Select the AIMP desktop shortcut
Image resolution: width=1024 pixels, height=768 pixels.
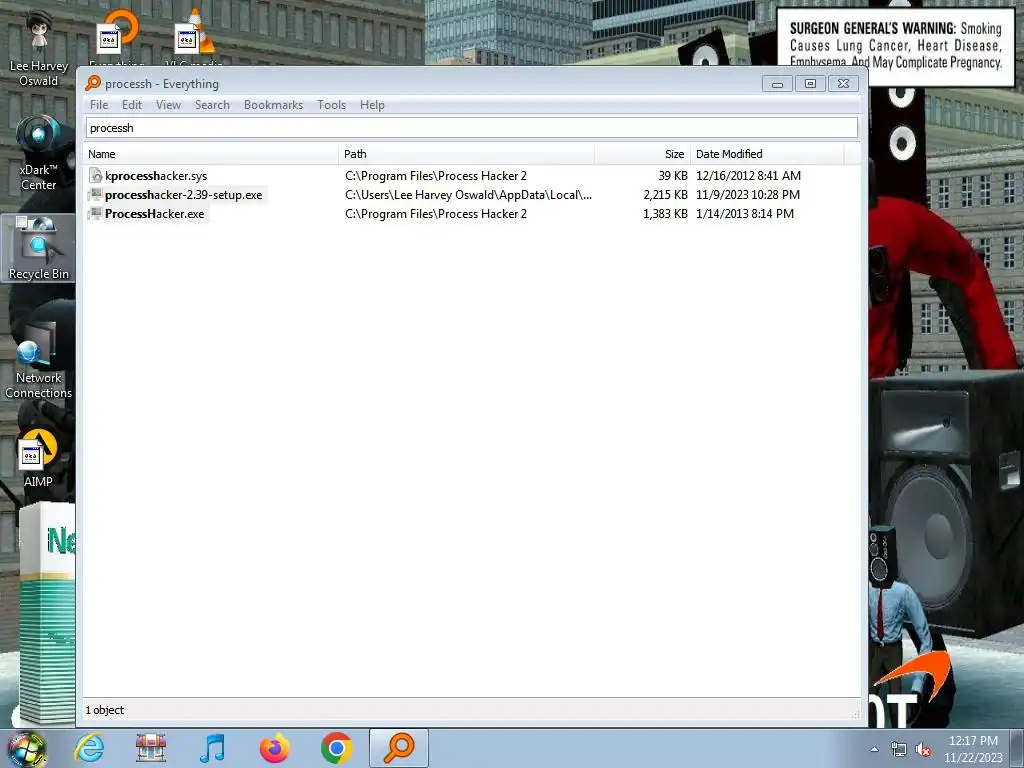[x=38, y=458]
